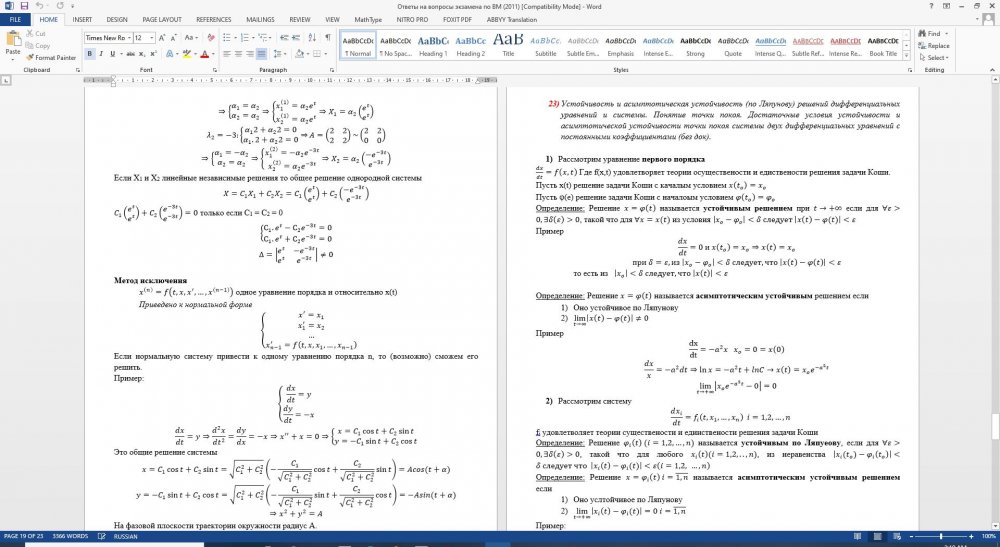Toggle Bold formatting
The height and width of the screenshot is (547, 1000).
(90, 53)
